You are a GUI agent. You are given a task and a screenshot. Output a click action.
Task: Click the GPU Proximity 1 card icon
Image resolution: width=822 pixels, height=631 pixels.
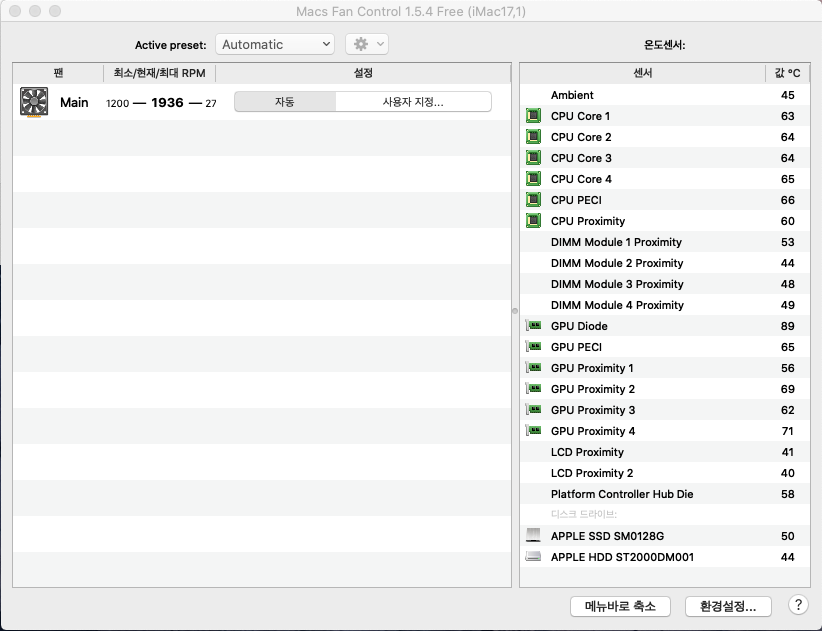[x=533, y=368]
